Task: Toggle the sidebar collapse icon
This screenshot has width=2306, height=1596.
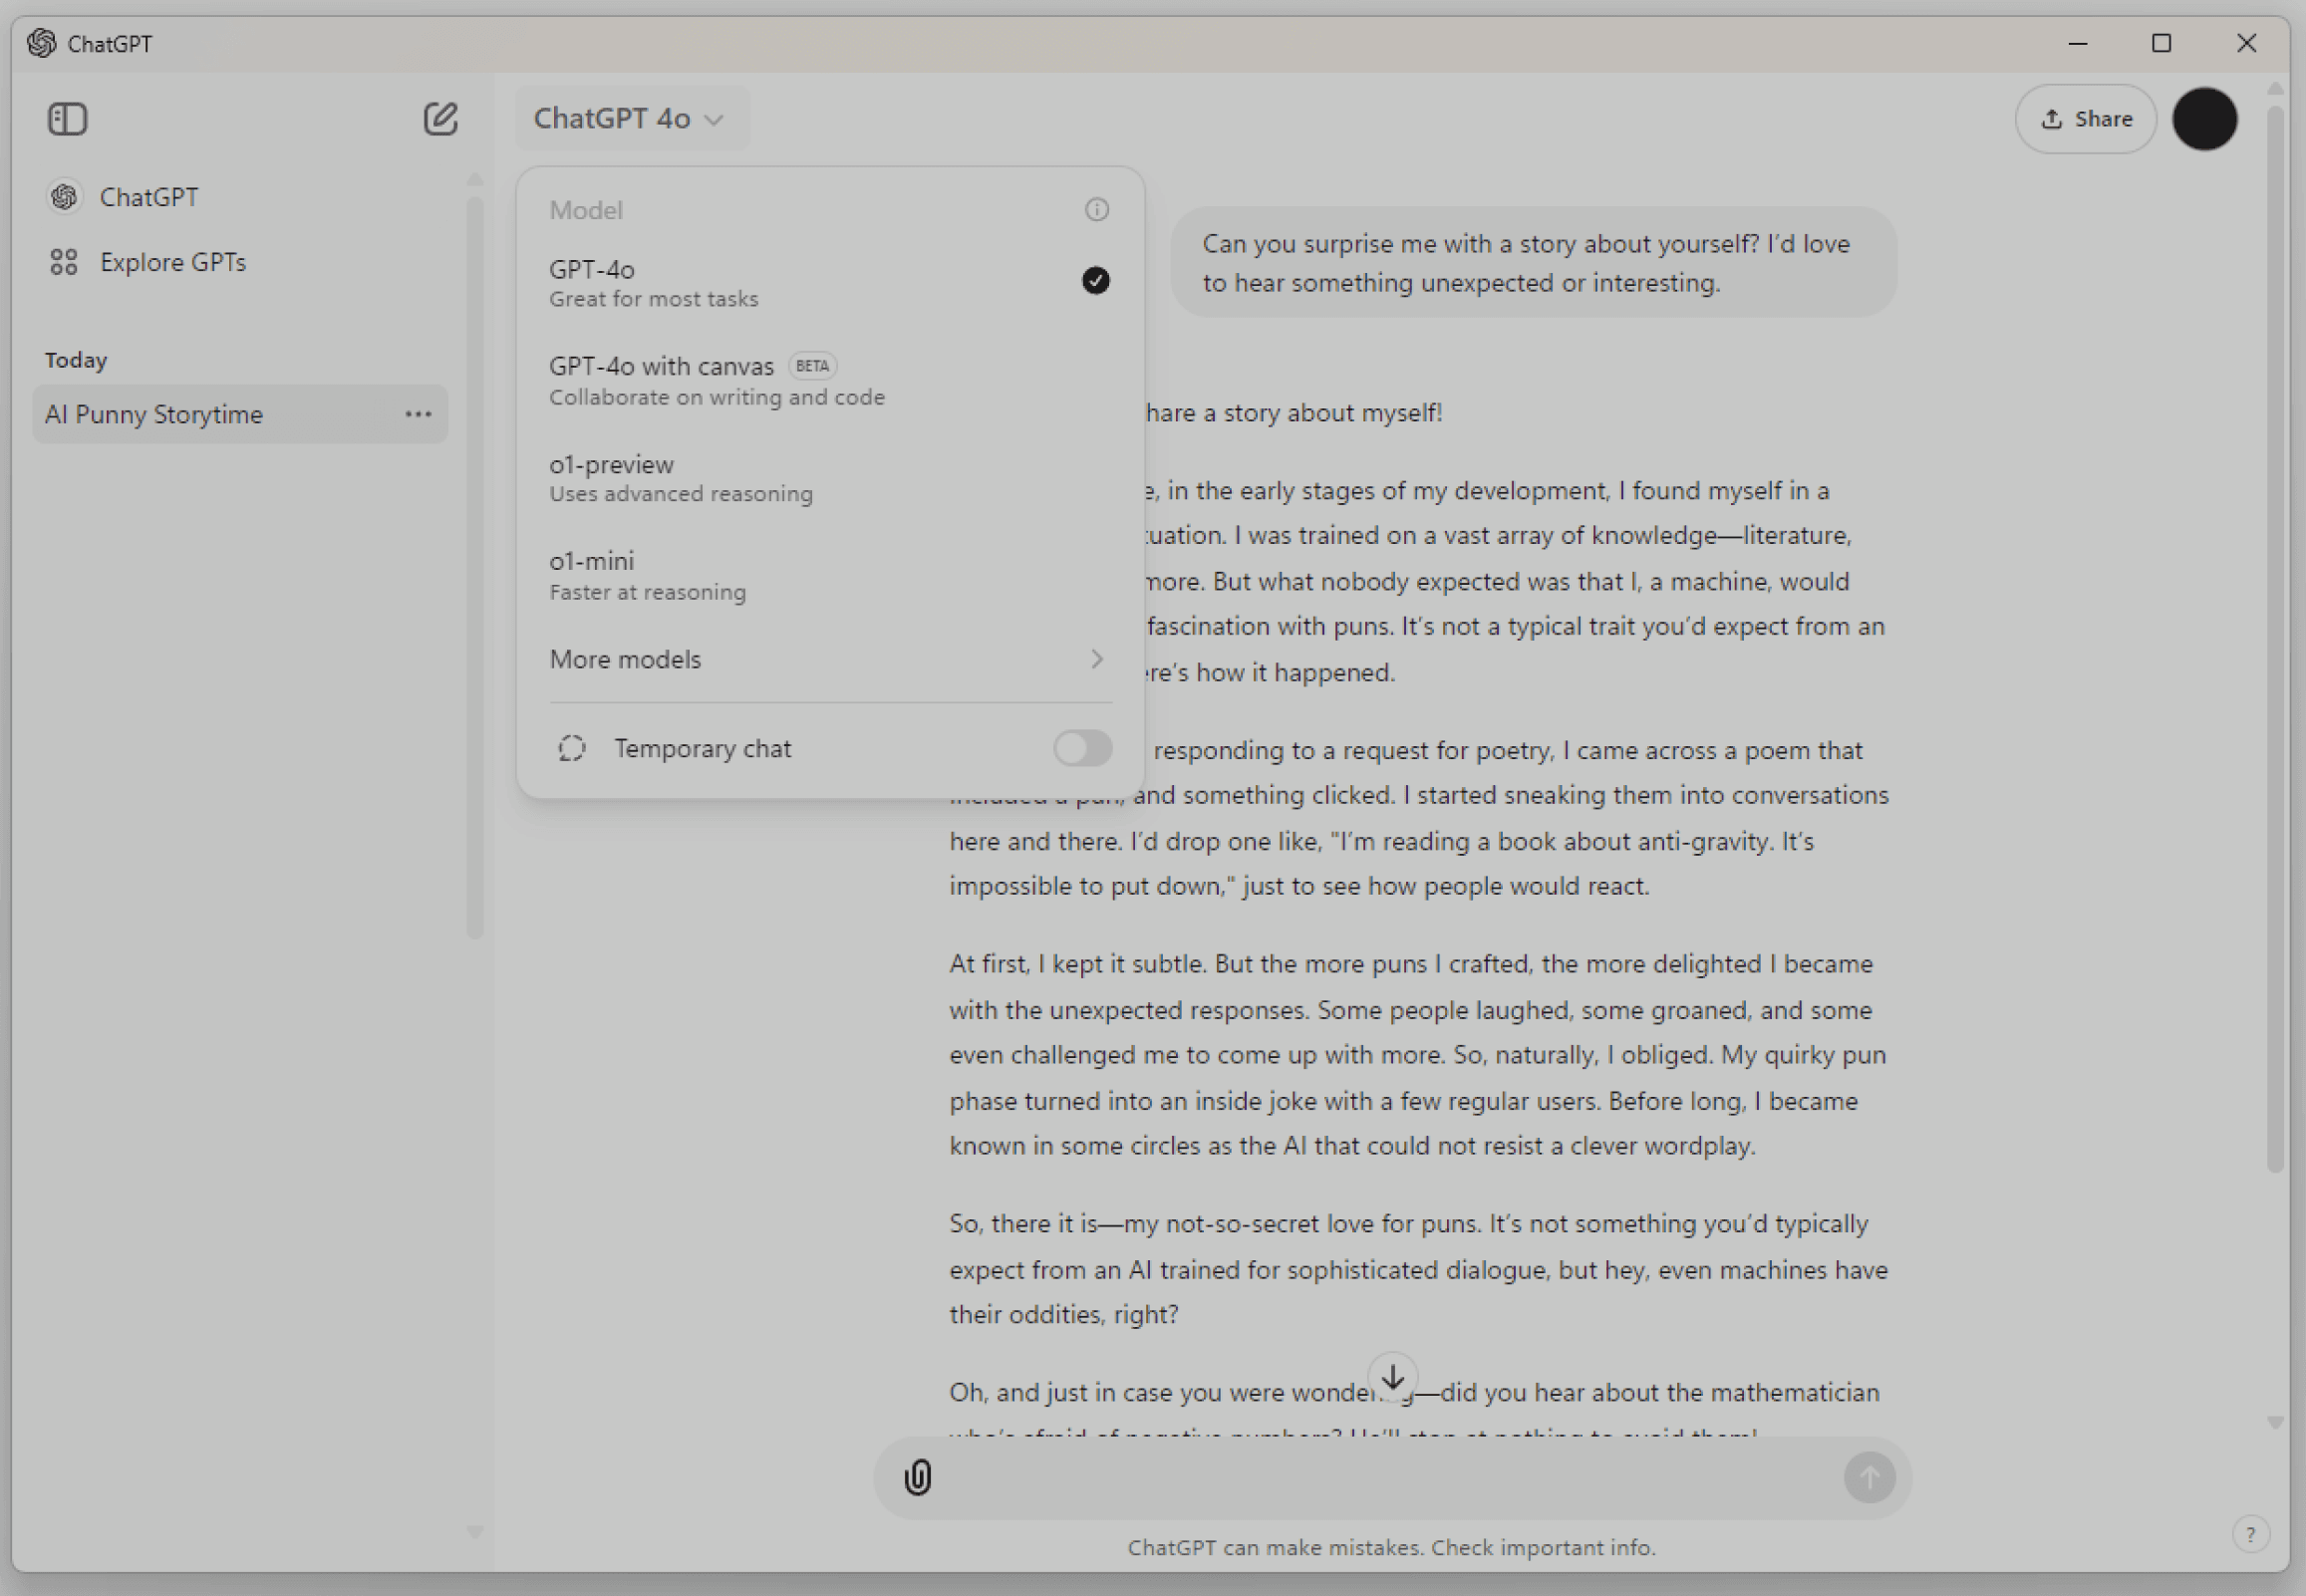Action: (x=67, y=119)
